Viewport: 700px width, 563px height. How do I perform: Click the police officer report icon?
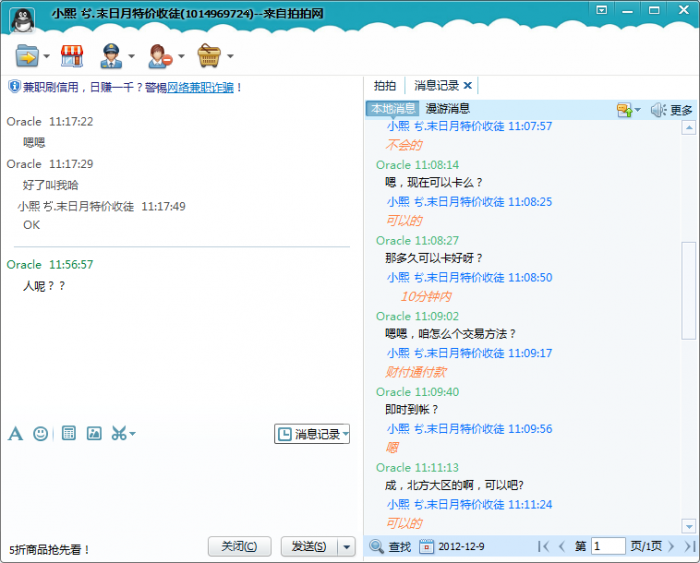111,56
